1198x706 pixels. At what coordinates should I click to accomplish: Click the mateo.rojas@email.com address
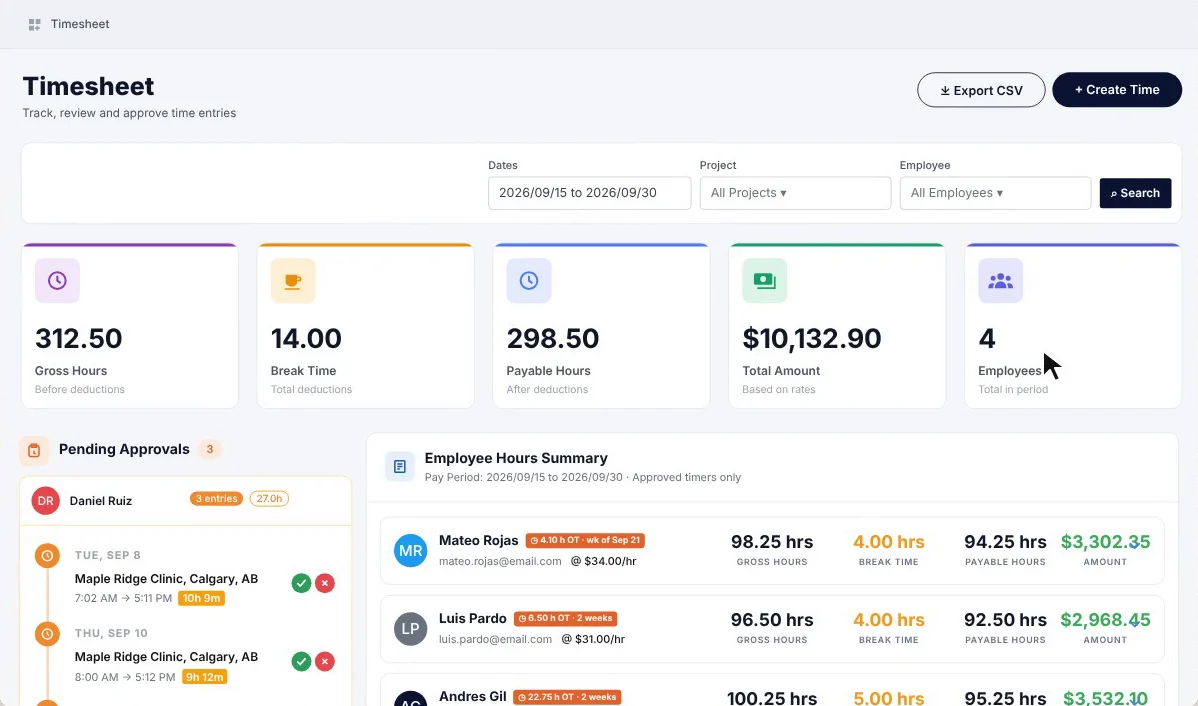500,562
